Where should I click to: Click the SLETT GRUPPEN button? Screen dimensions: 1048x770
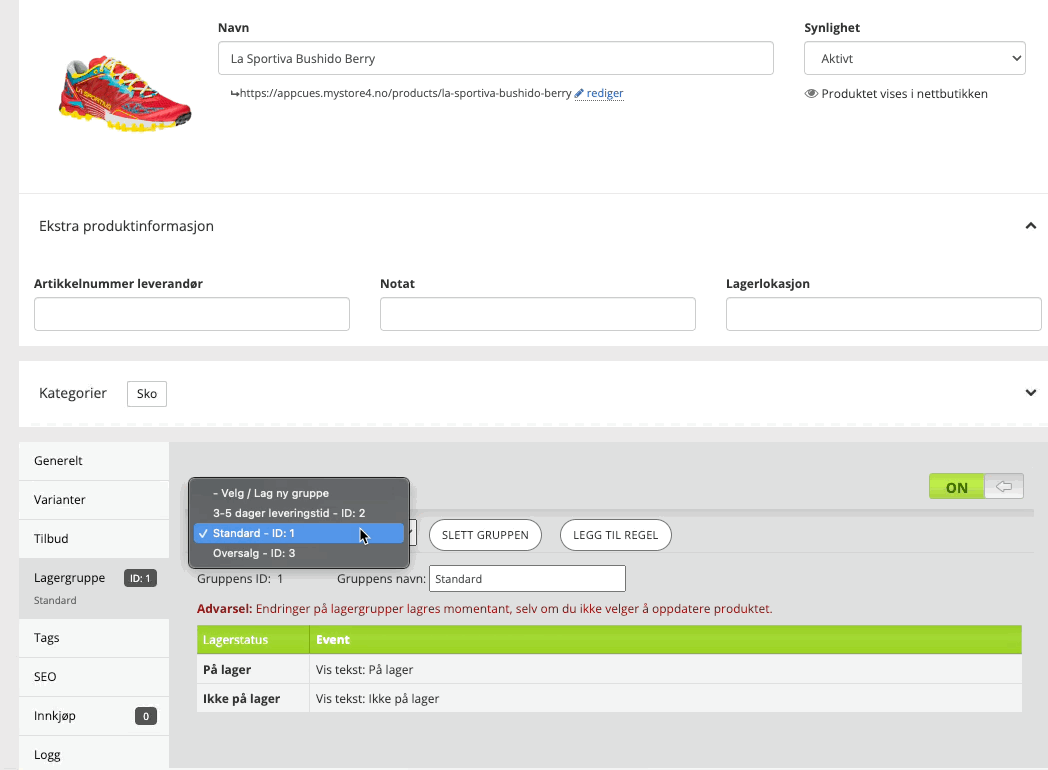click(x=485, y=535)
